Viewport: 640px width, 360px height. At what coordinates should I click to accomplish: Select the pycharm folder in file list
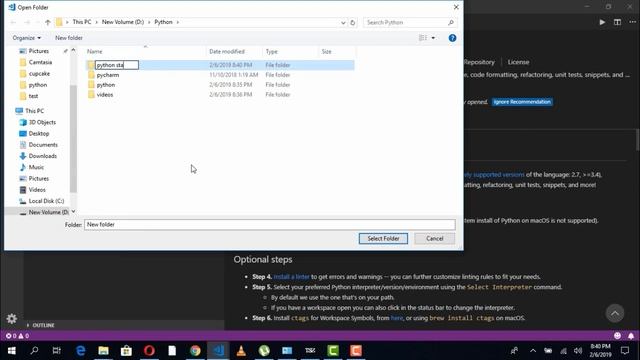(x=108, y=75)
